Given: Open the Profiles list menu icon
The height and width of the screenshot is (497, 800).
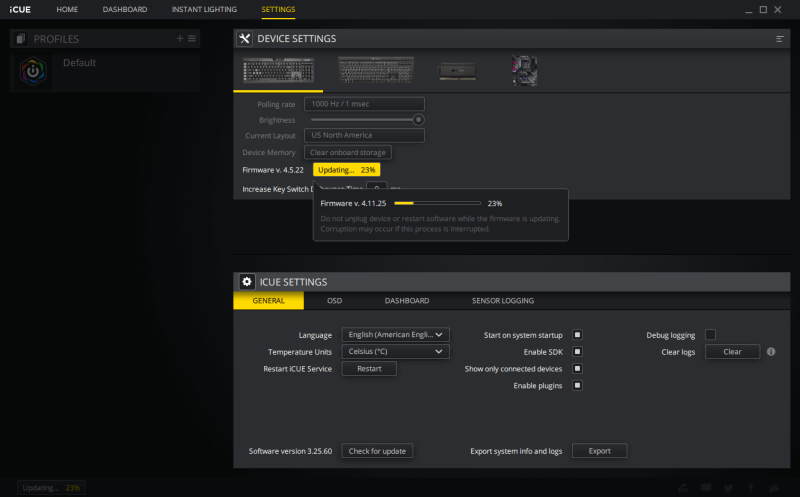Looking at the screenshot, I should click(x=192, y=38).
